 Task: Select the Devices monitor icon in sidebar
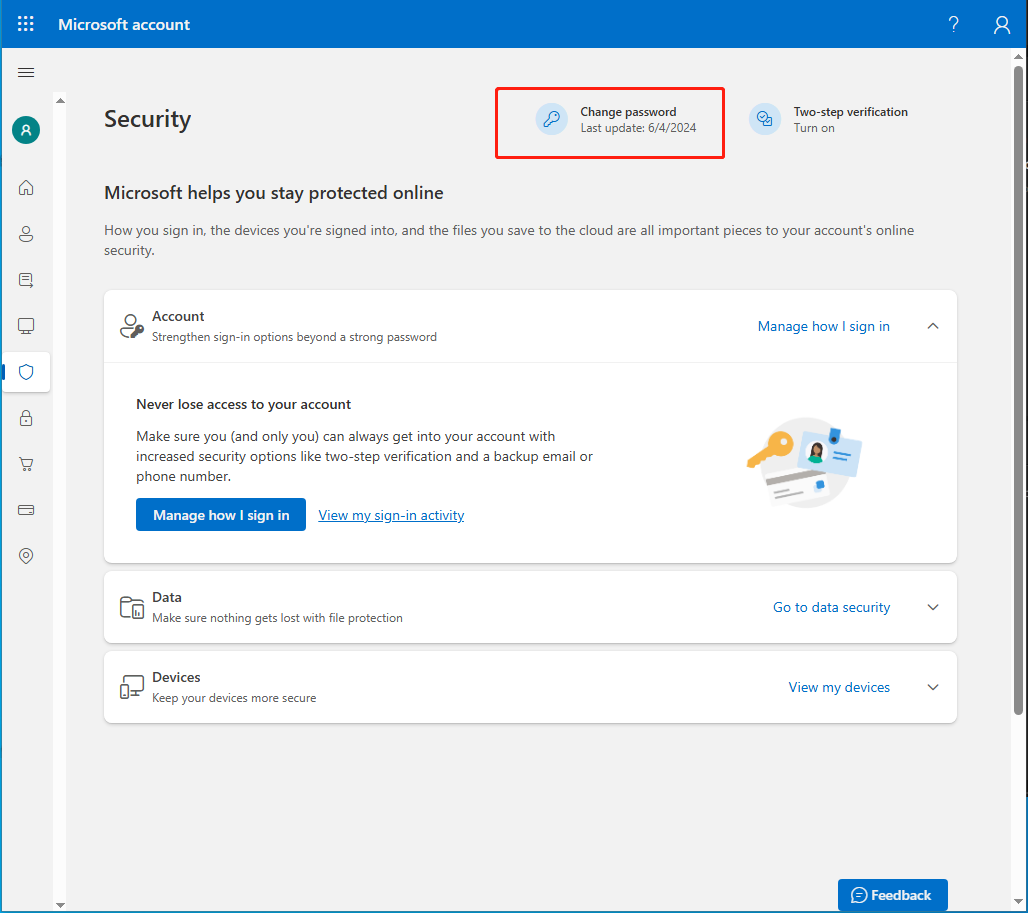[x=26, y=325]
